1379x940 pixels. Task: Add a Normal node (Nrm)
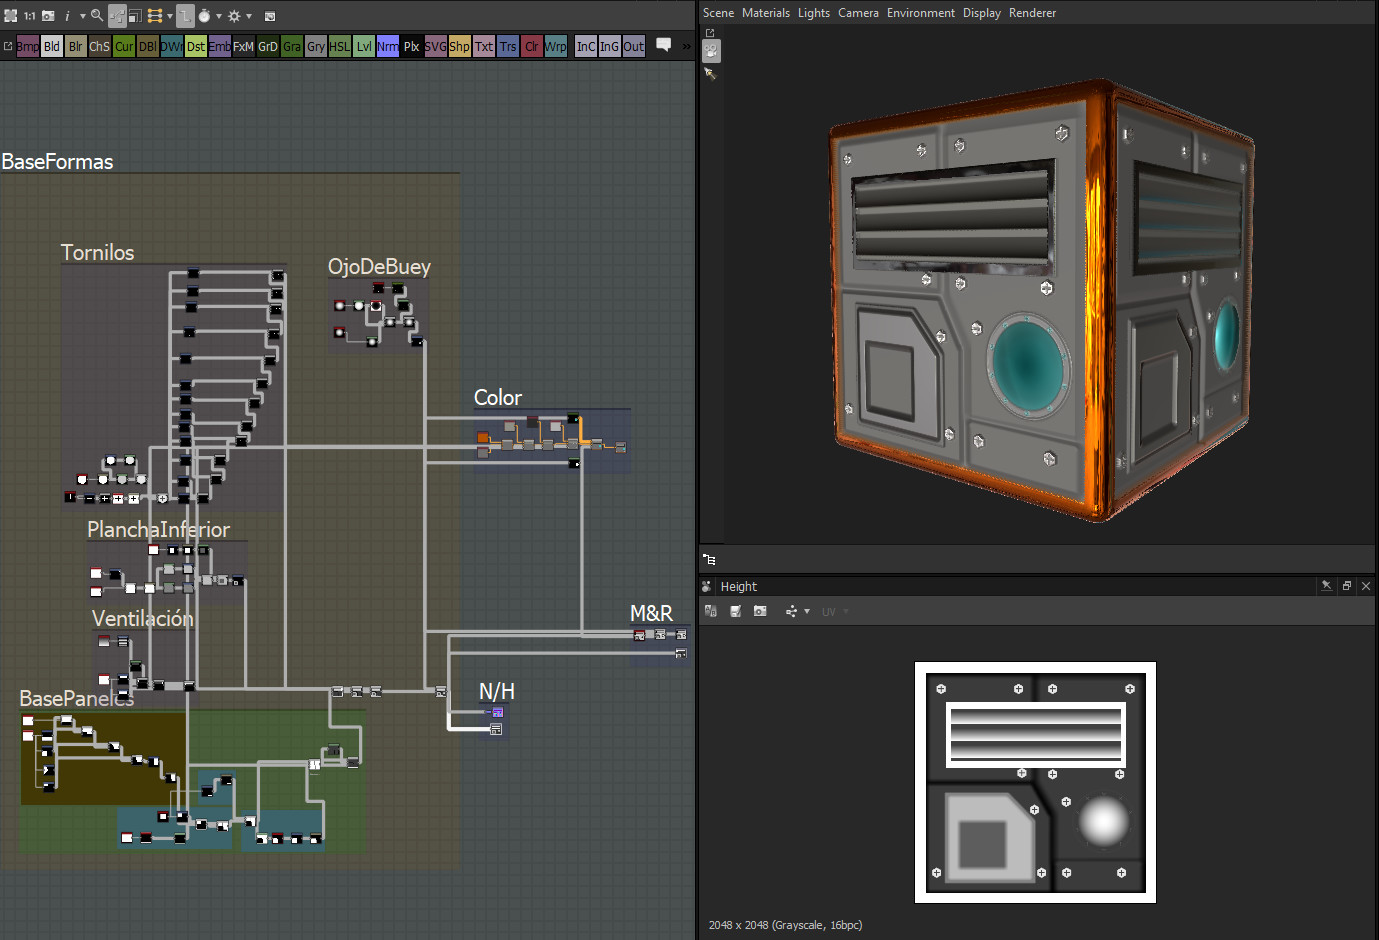[x=388, y=46]
